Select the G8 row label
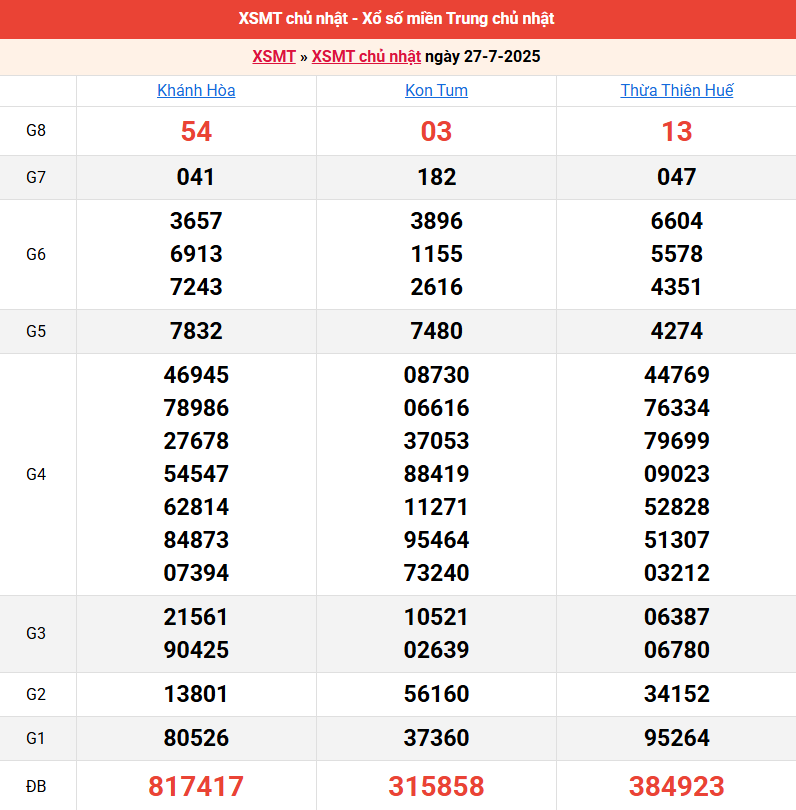This screenshot has width=796, height=810. click(36, 130)
